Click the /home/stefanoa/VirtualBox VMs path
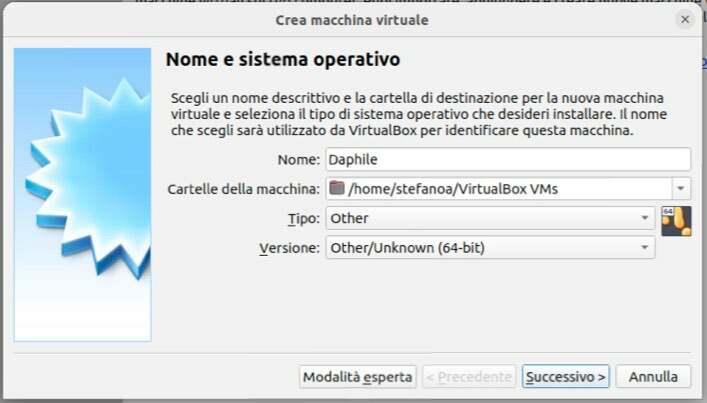The image size is (707, 403). [x=453, y=189]
